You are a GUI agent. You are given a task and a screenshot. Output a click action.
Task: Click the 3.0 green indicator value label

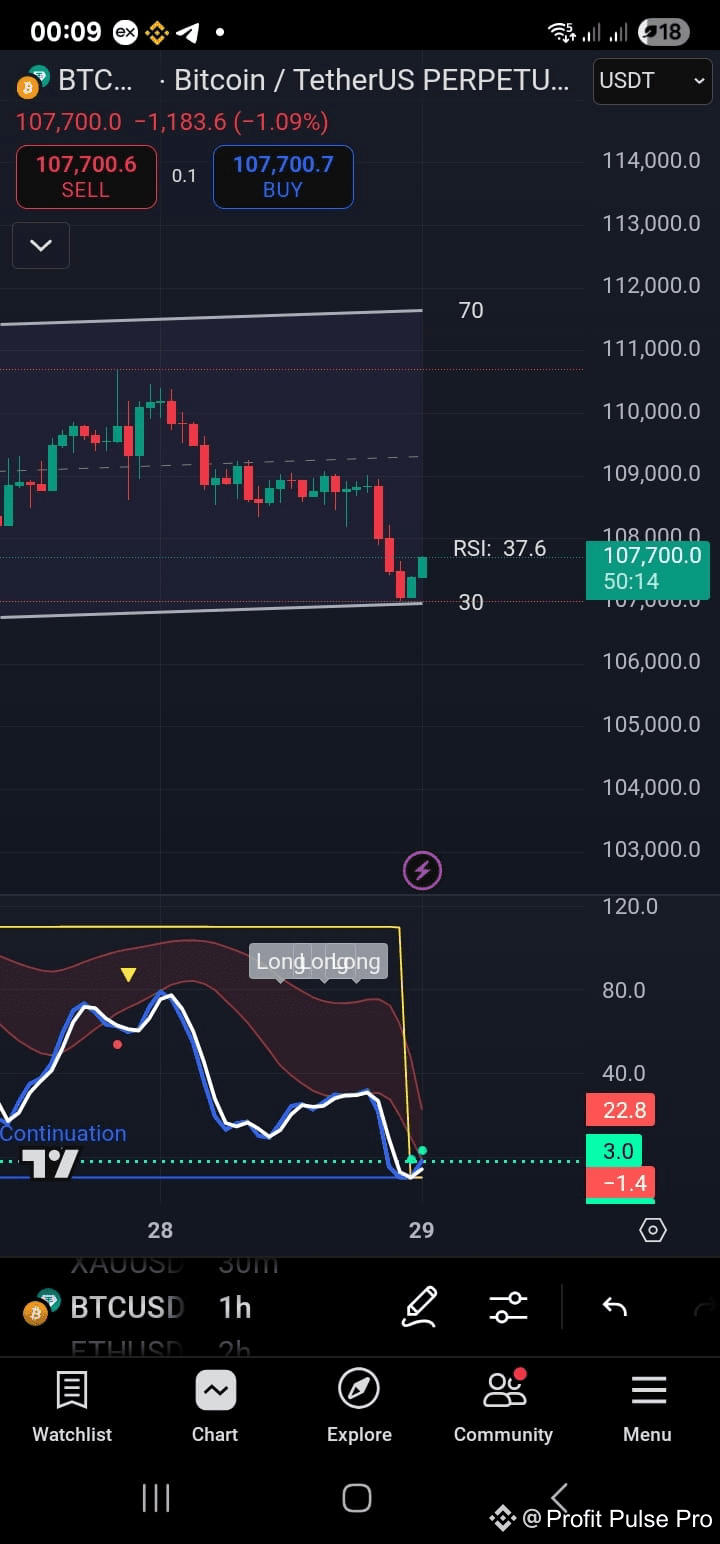coord(614,1151)
